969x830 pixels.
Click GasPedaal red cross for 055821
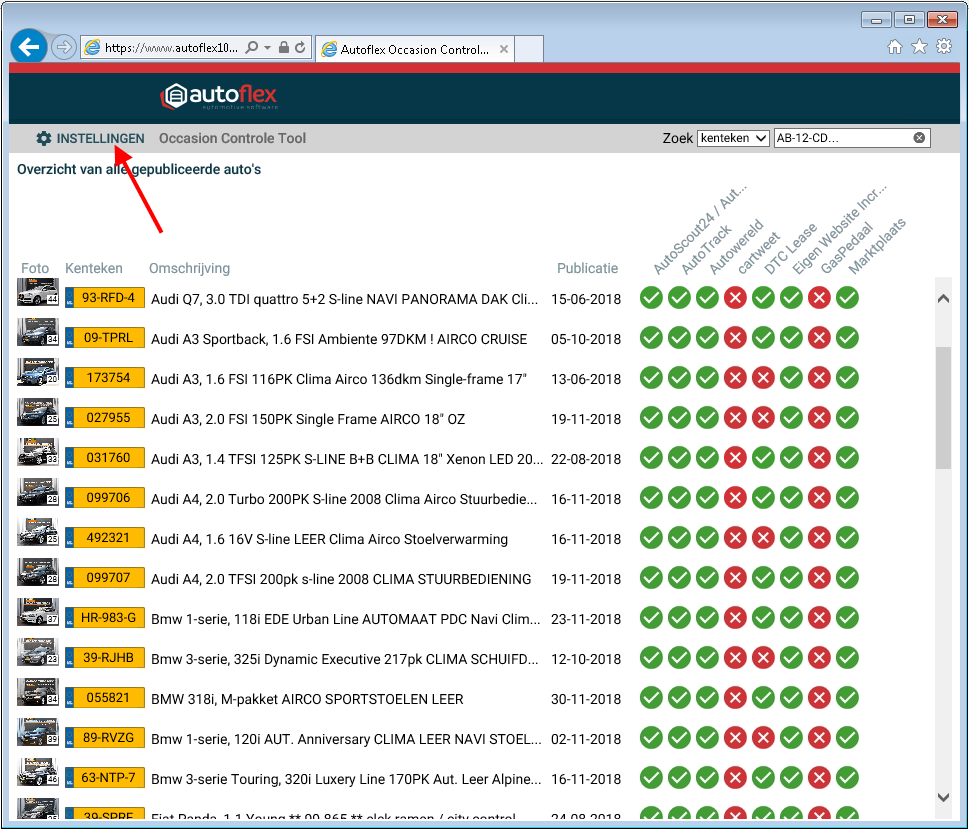click(819, 698)
